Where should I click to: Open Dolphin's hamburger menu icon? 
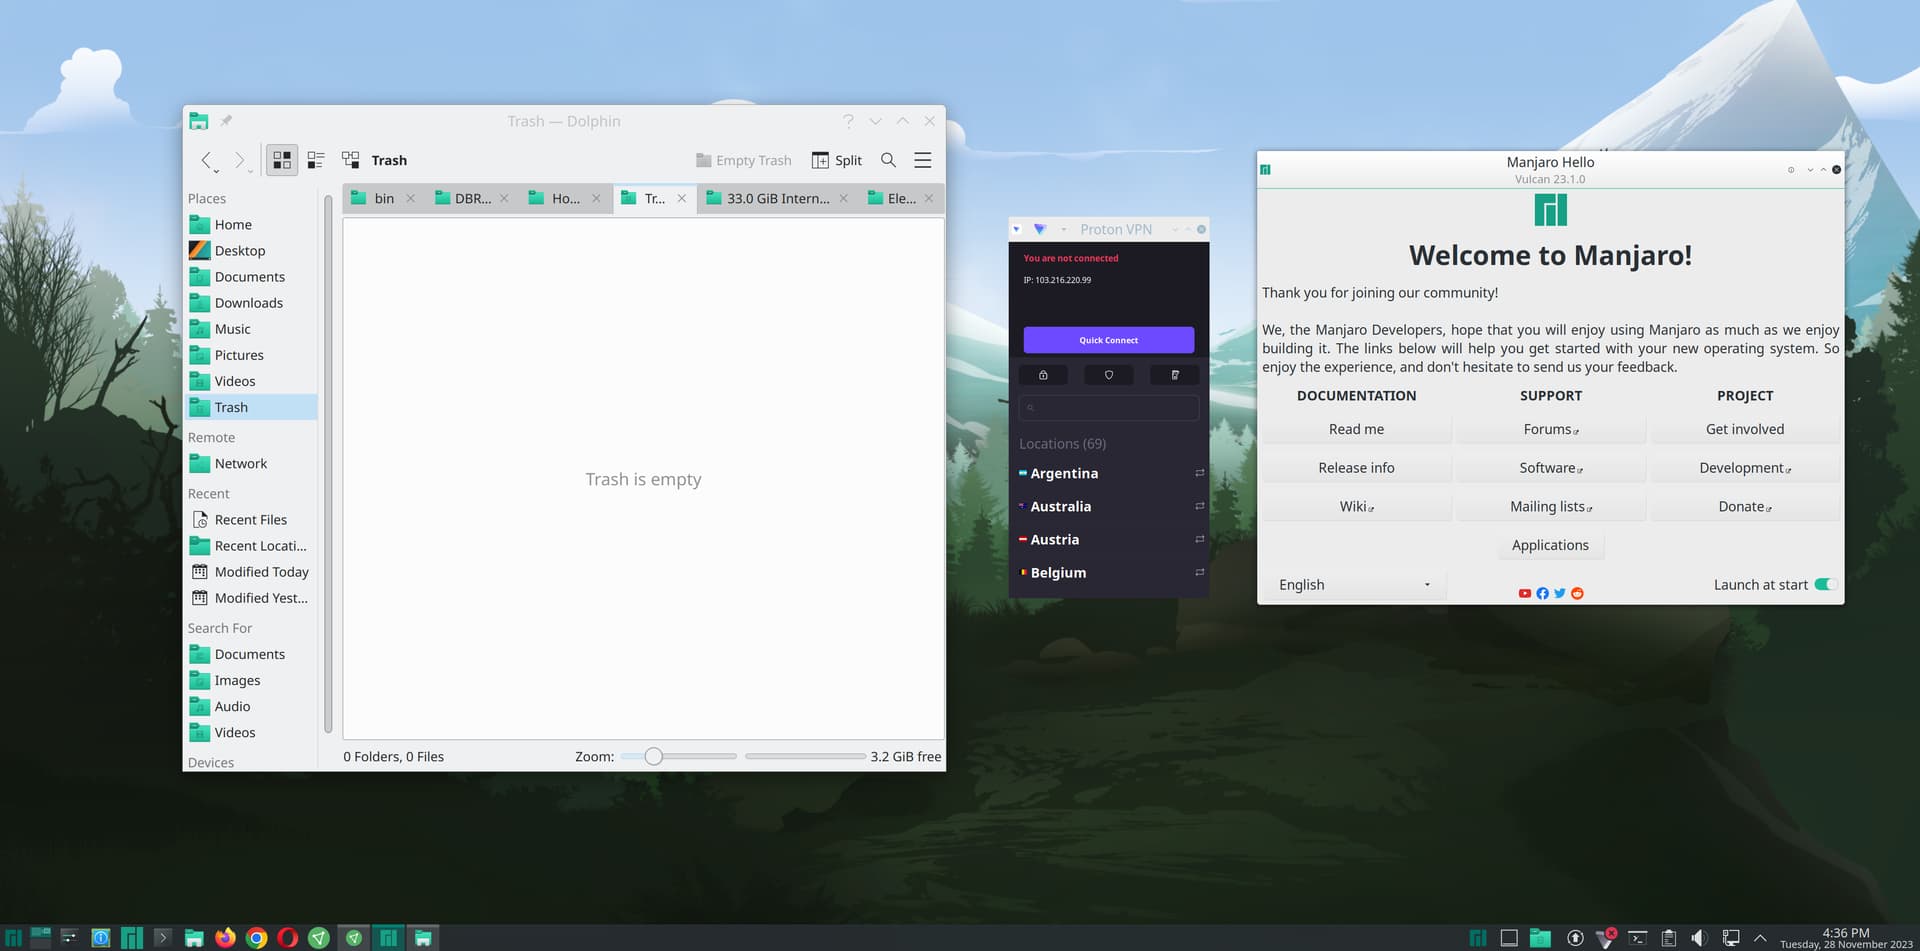[x=922, y=159]
